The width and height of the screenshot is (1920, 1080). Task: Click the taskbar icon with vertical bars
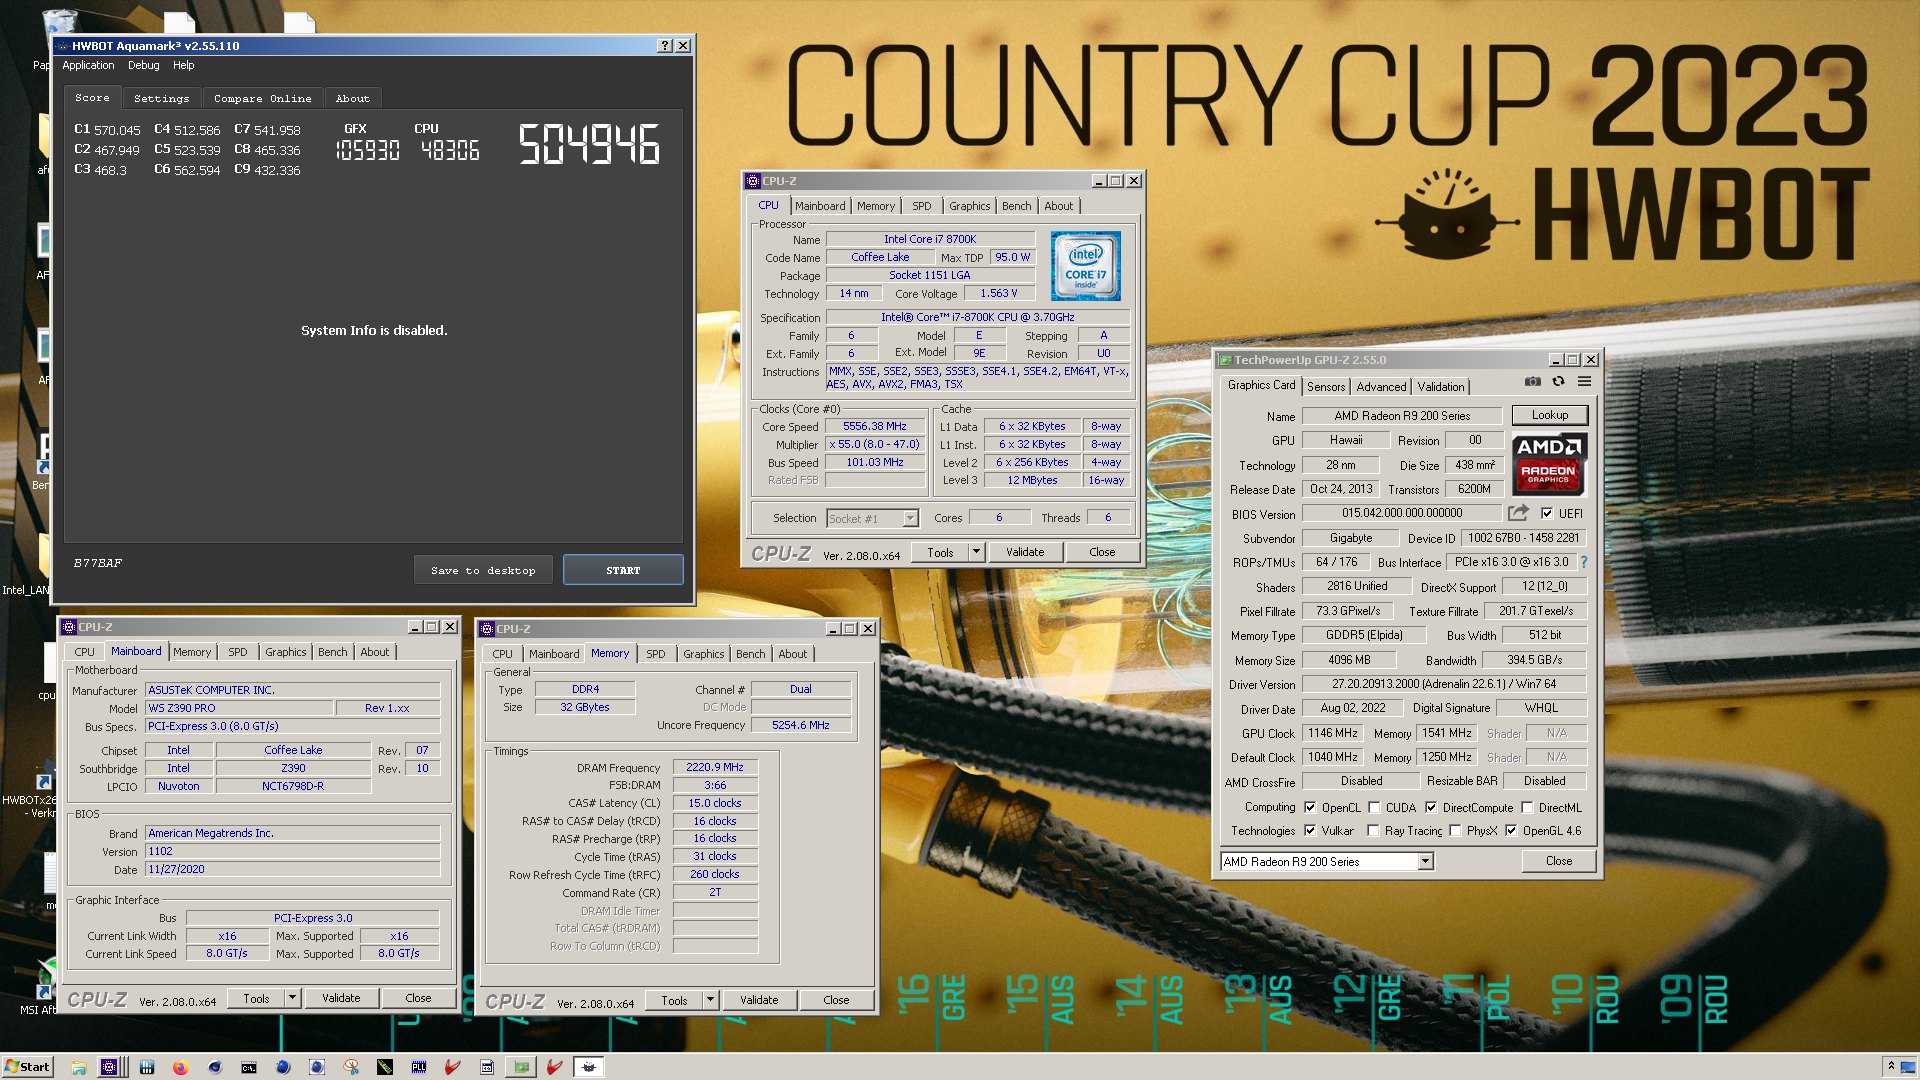(147, 1067)
